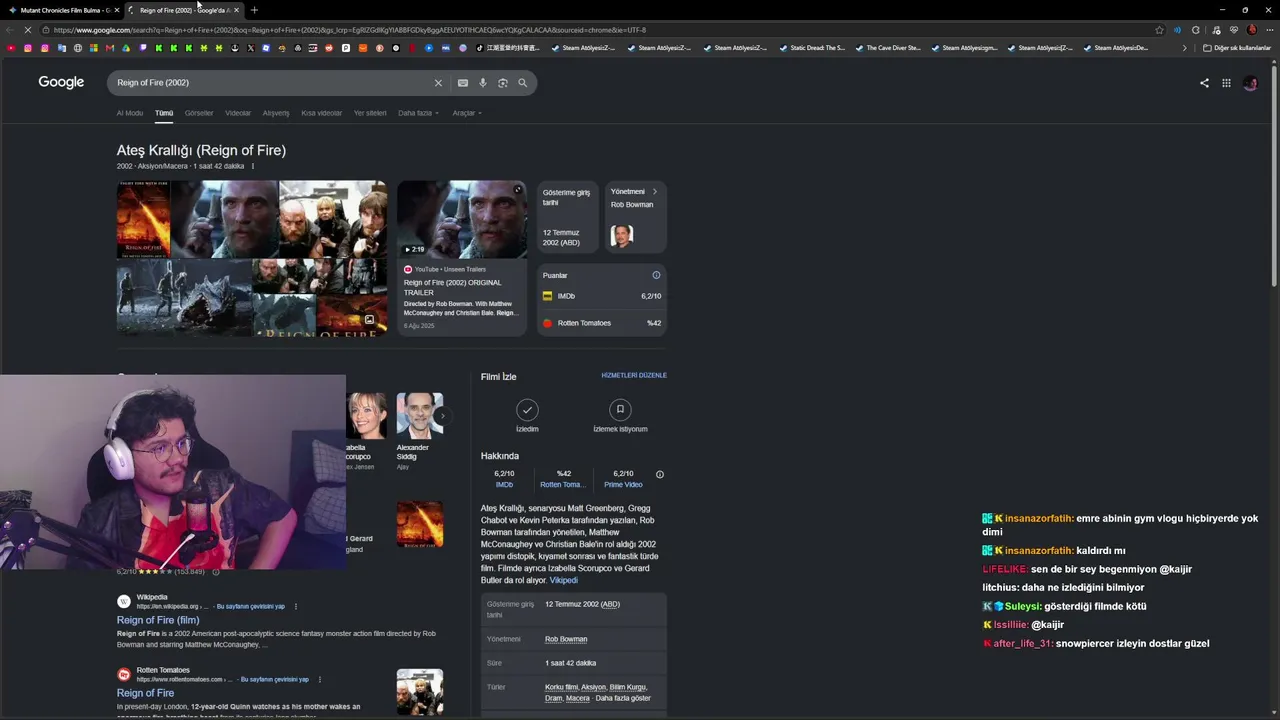
Task: Open the 'Yer siteleri' tab
Action: [370, 113]
